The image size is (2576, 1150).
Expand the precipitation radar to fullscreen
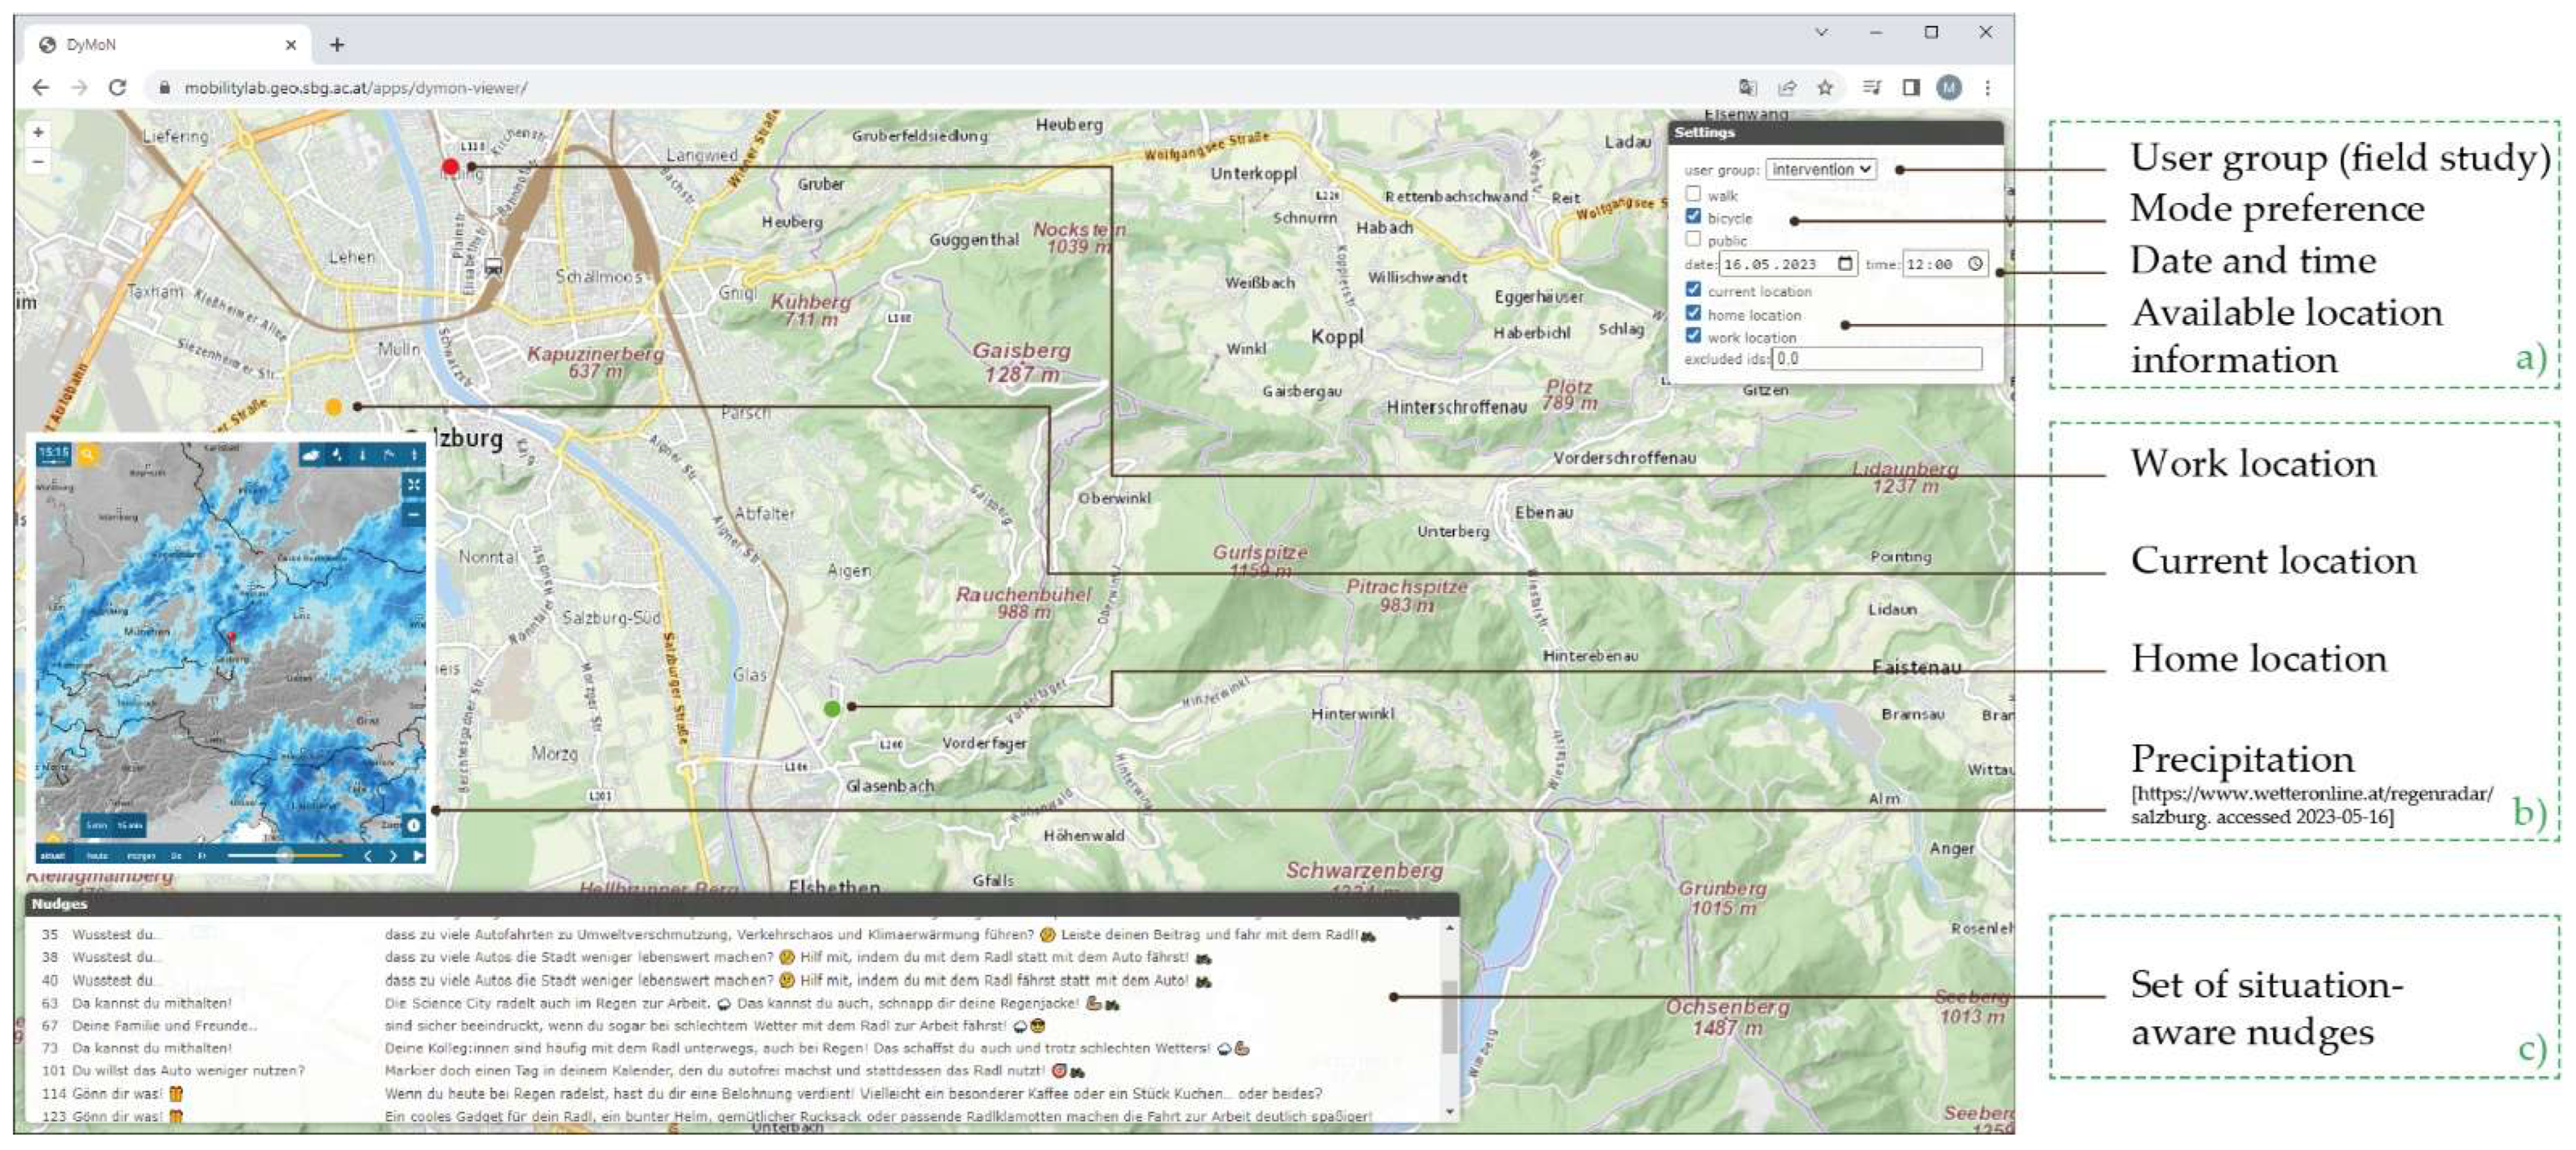pyautogui.click(x=413, y=484)
